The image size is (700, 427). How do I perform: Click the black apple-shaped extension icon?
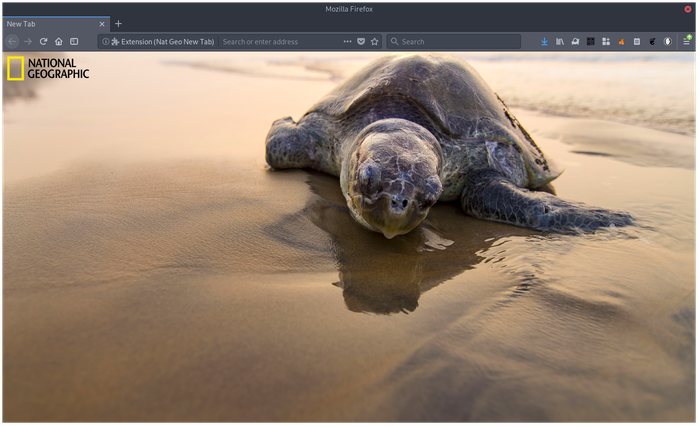tap(652, 42)
